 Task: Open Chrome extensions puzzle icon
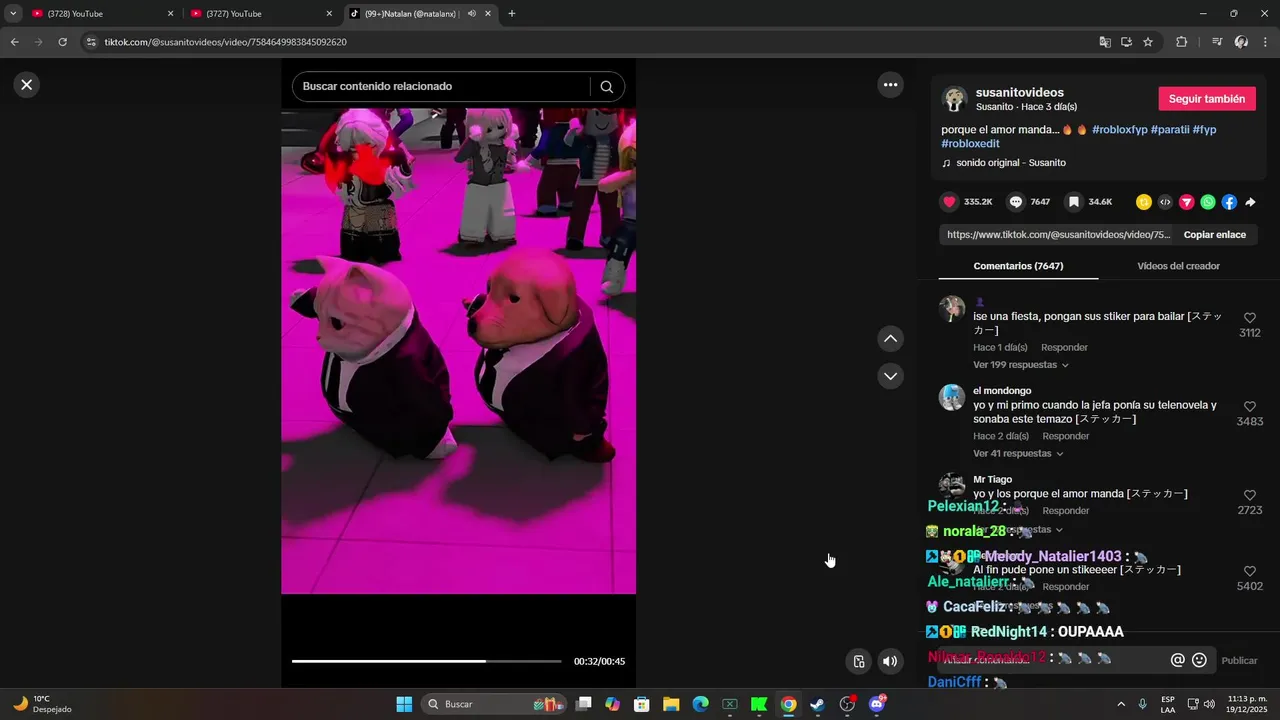coord(1181,42)
